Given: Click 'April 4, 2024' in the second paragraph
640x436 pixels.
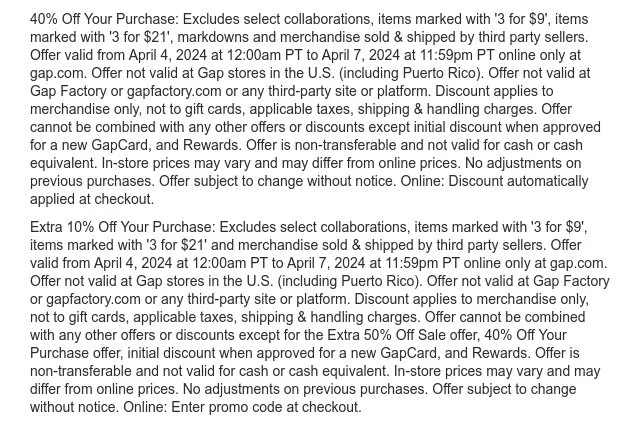Looking at the screenshot, I should [x=125, y=264].
